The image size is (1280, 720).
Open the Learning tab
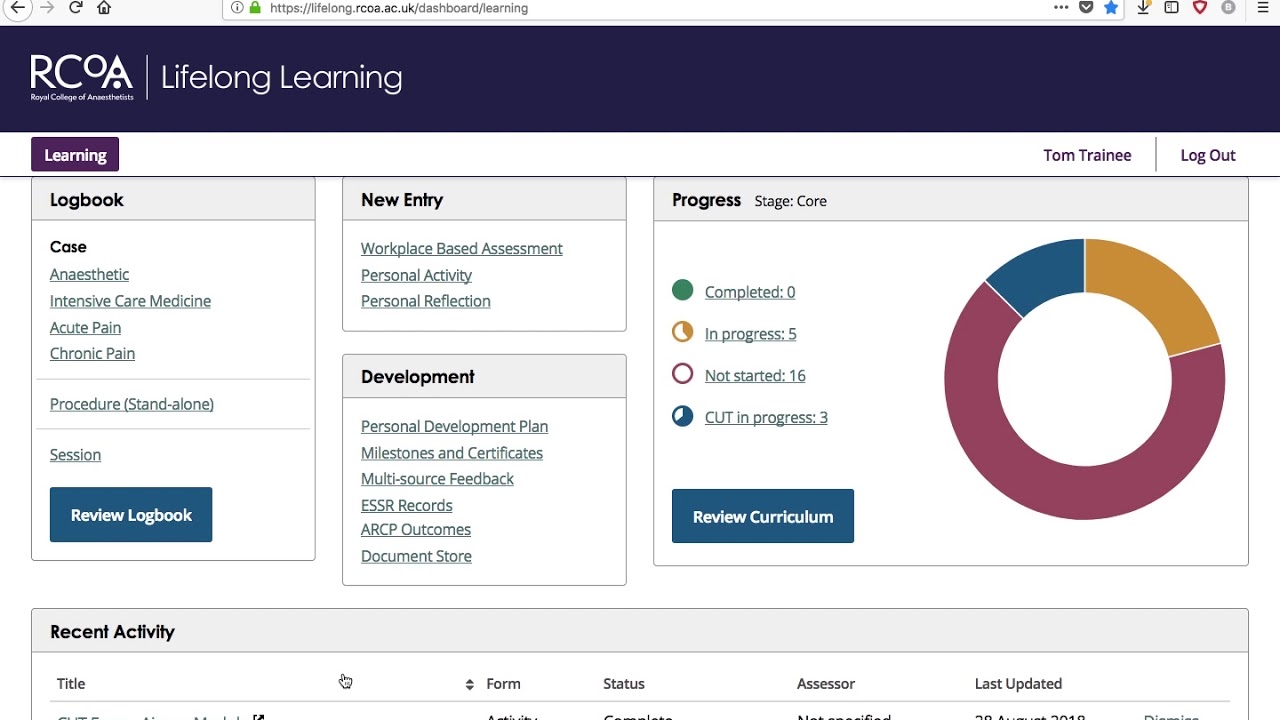click(75, 155)
